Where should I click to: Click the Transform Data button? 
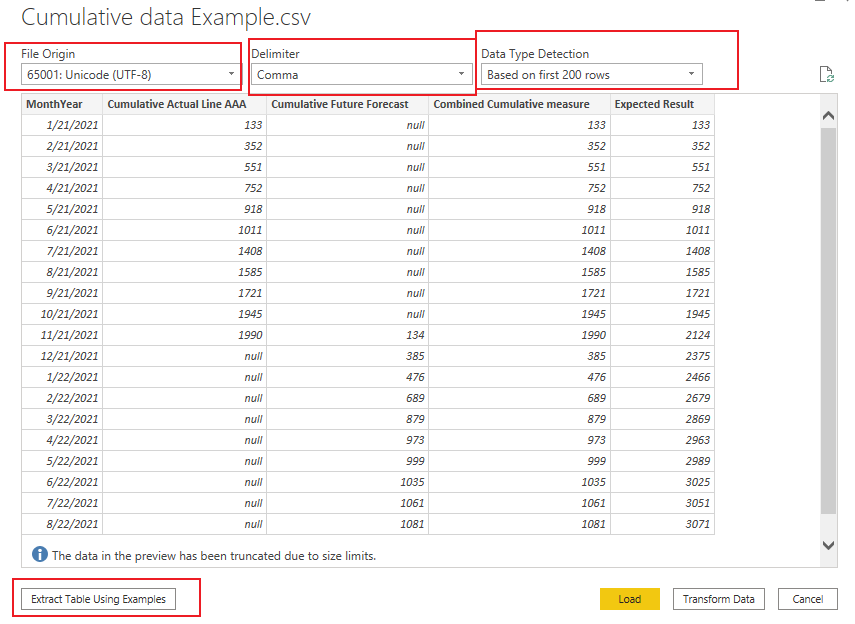pos(719,599)
